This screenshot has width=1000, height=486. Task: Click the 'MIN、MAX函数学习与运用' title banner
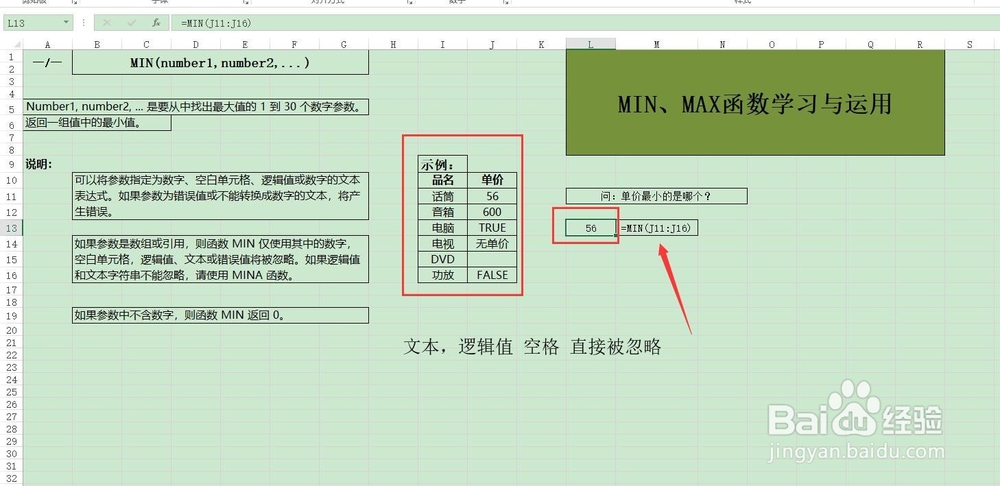[755, 103]
